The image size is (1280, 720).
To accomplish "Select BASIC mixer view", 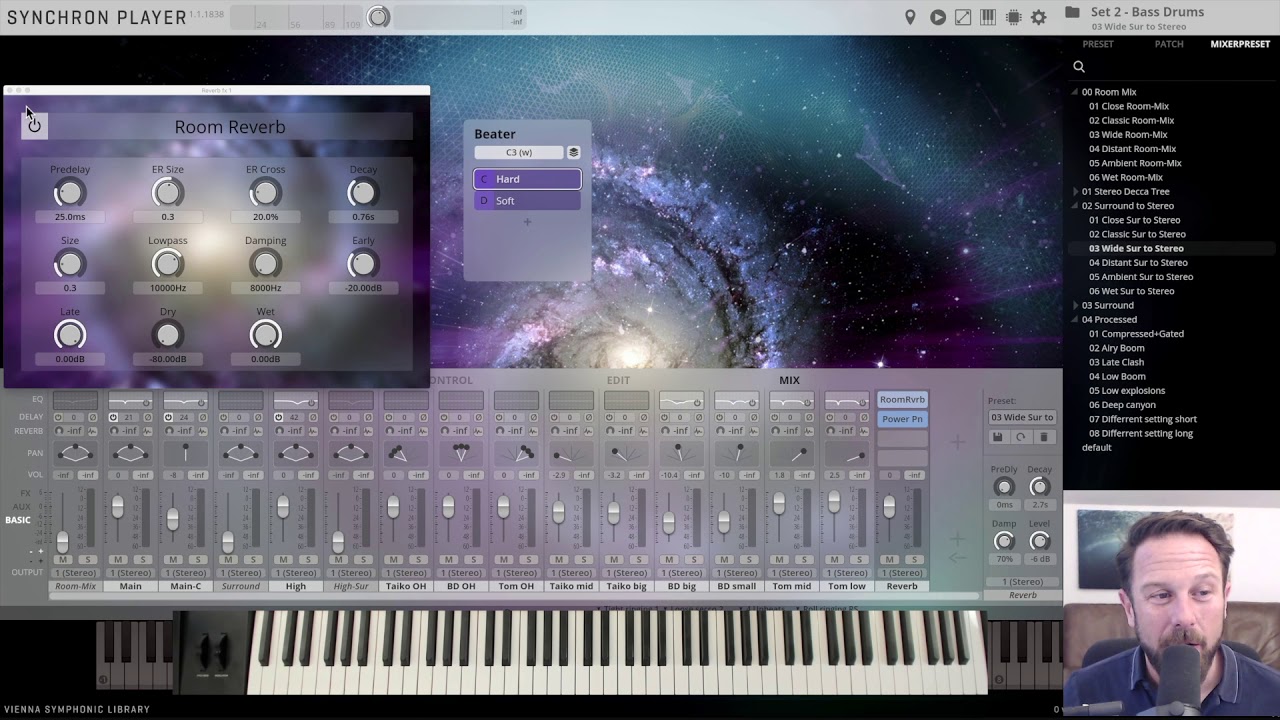I will [18, 520].
